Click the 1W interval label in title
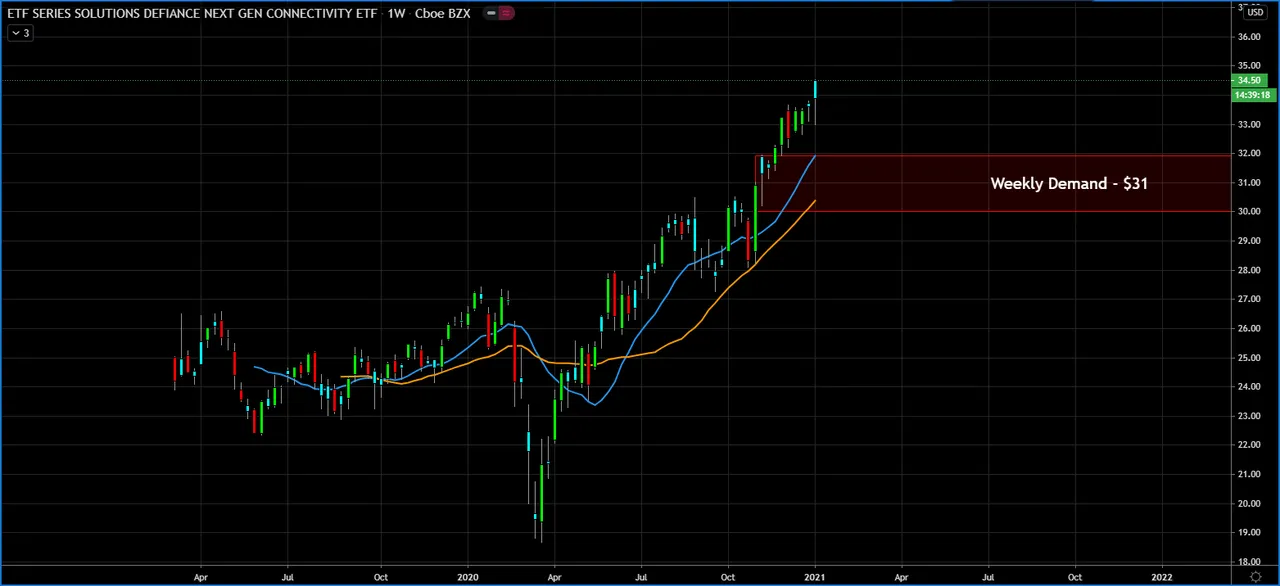The image size is (1280, 586). click(397, 13)
